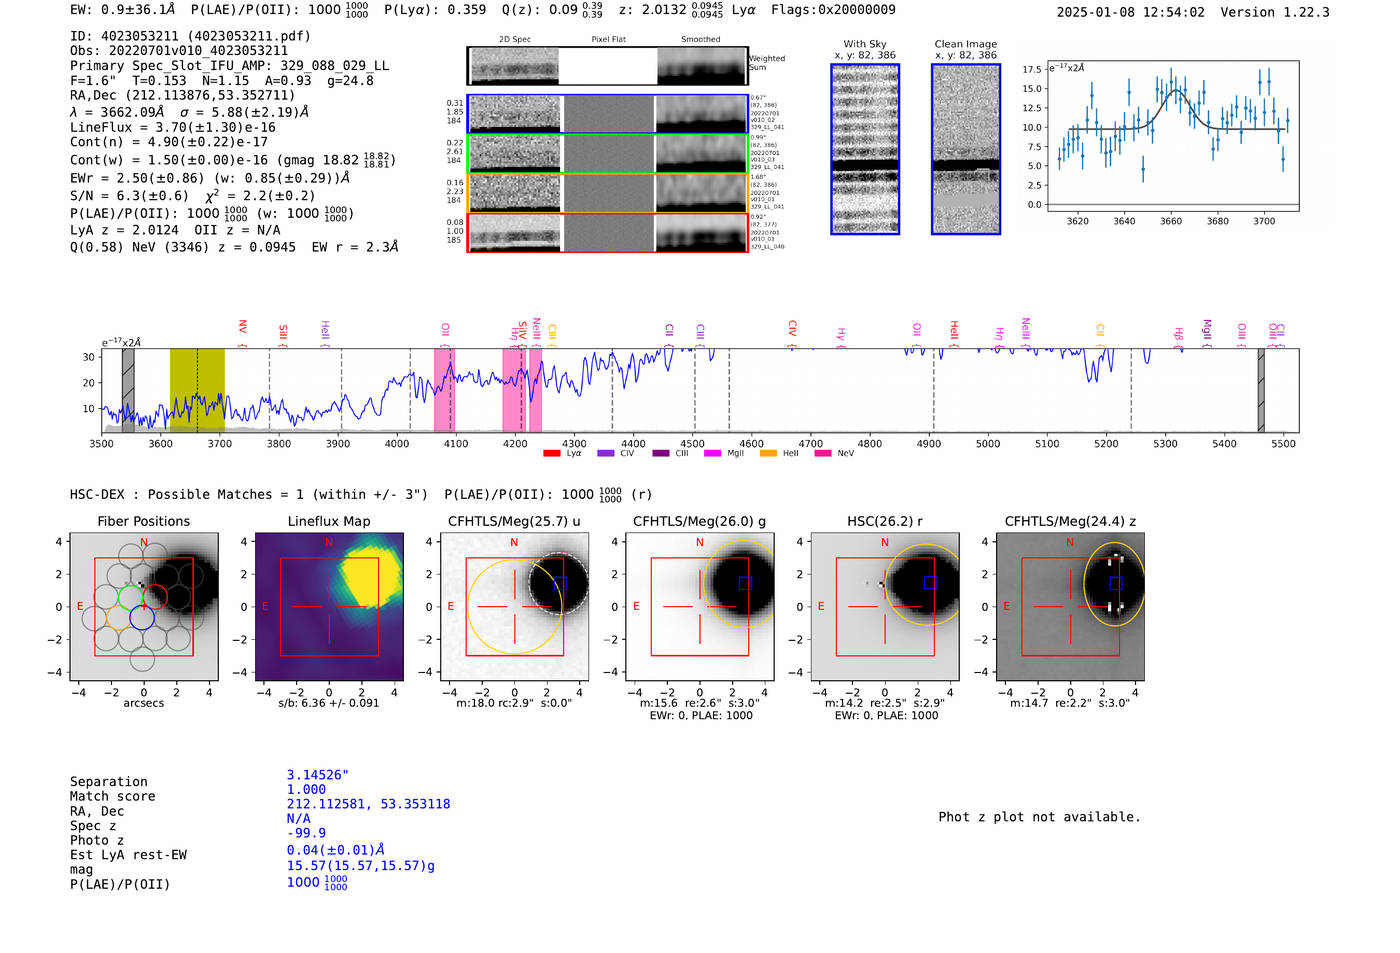Click the Separation value 3.14526"

pos(318,775)
